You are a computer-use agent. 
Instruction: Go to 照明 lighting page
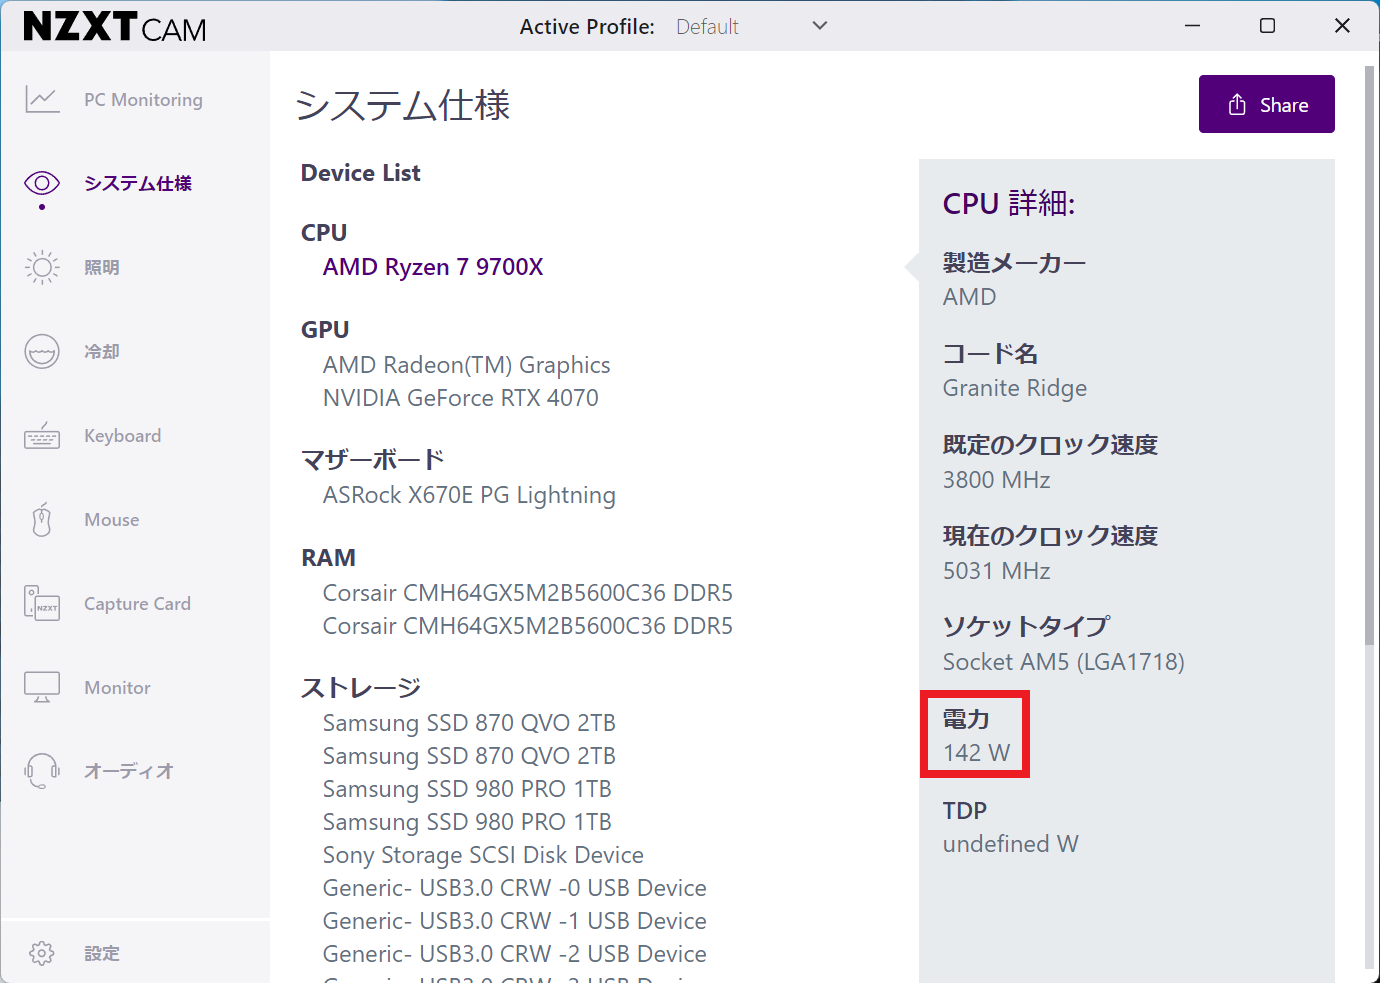point(102,267)
